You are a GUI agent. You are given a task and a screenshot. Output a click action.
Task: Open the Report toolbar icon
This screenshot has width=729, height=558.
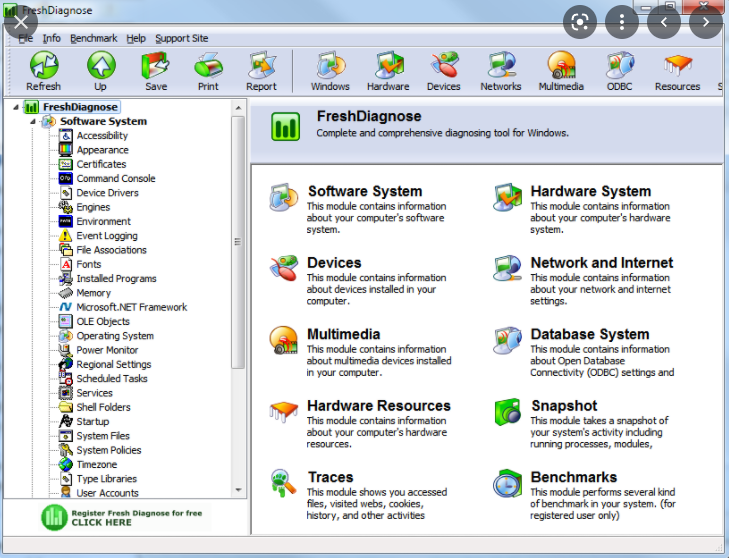pos(261,65)
